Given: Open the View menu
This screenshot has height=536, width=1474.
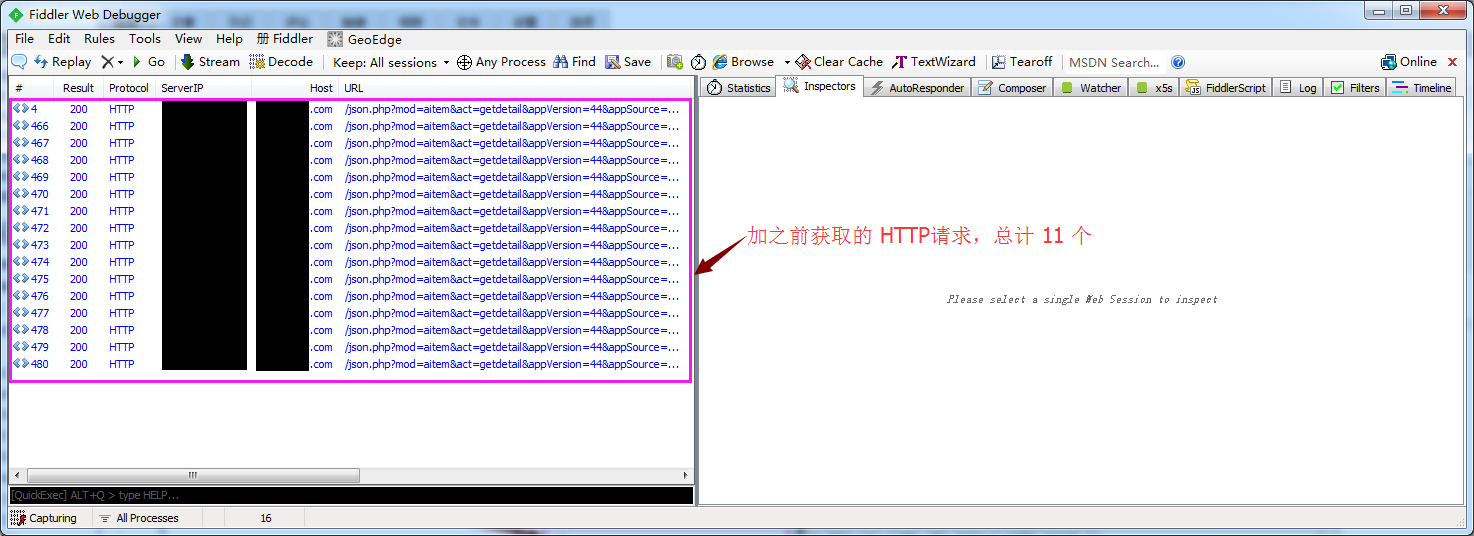Looking at the screenshot, I should click(188, 39).
